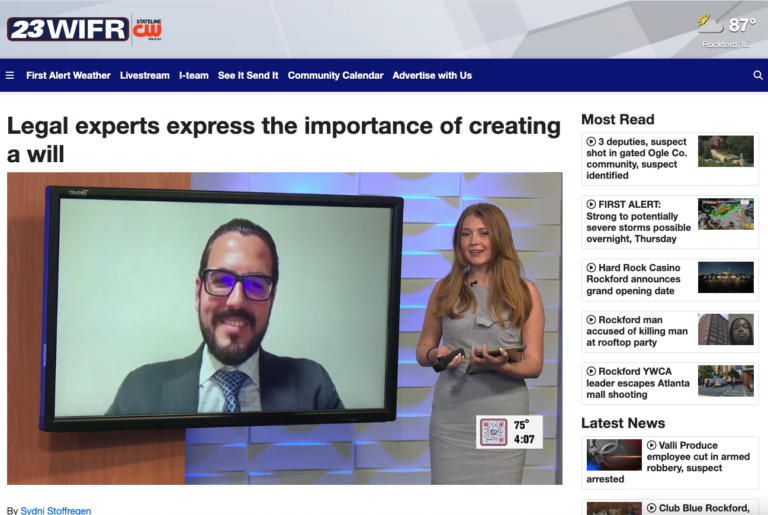Click the partly cloudy weather icon
The width and height of the screenshot is (768, 515).
(710, 24)
